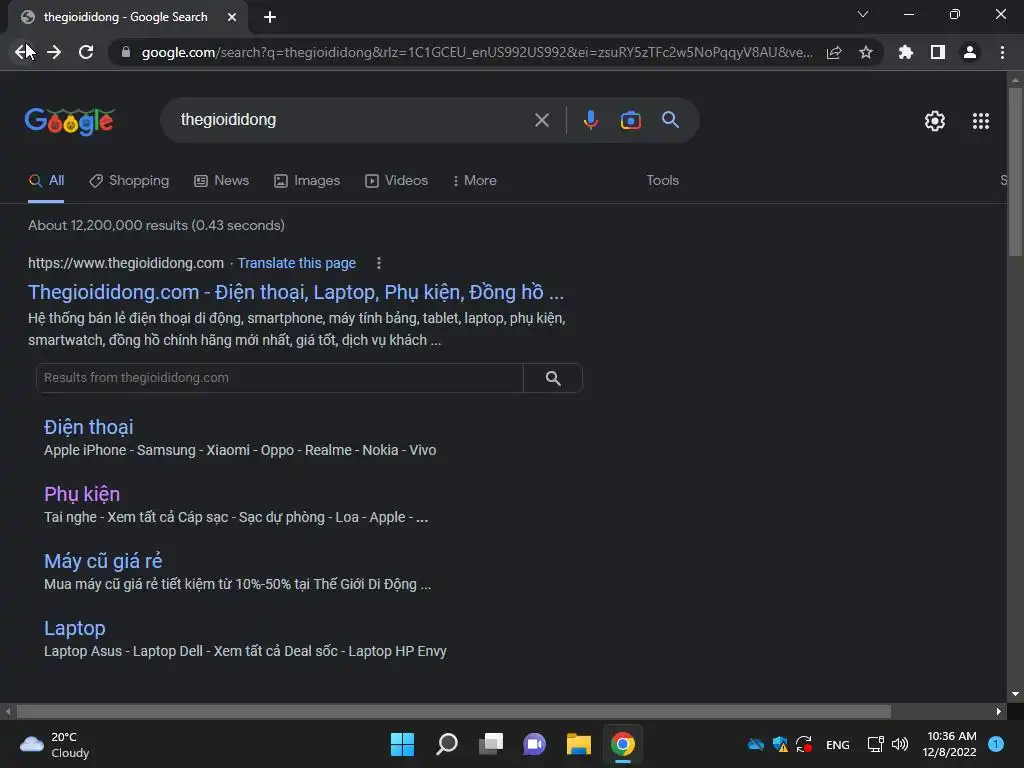The image size is (1024, 768).
Task: Click the site search magnifier button
Action: [x=553, y=378]
